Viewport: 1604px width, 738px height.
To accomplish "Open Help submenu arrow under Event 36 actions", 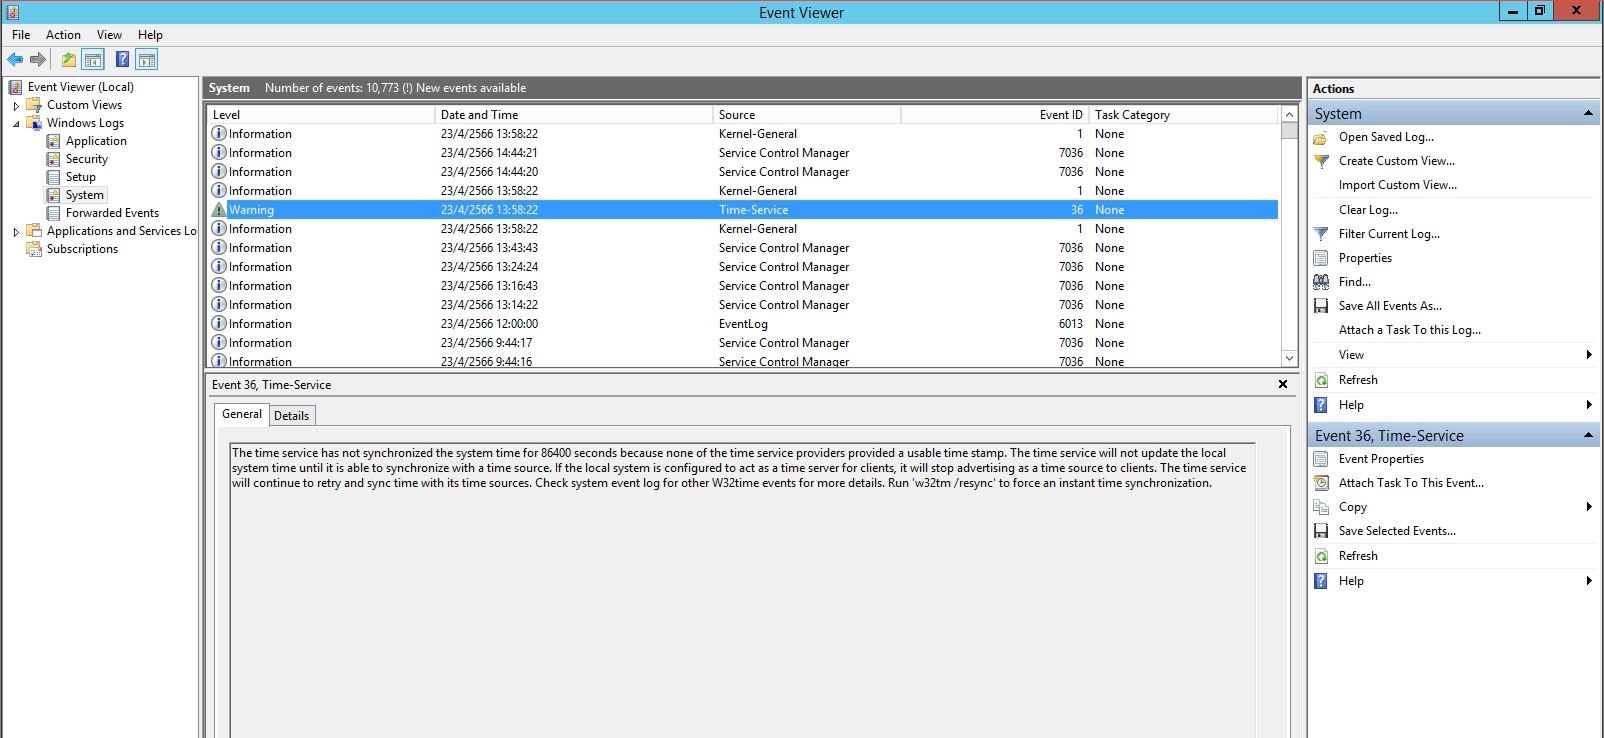I will pyautogui.click(x=1588, y=581).
